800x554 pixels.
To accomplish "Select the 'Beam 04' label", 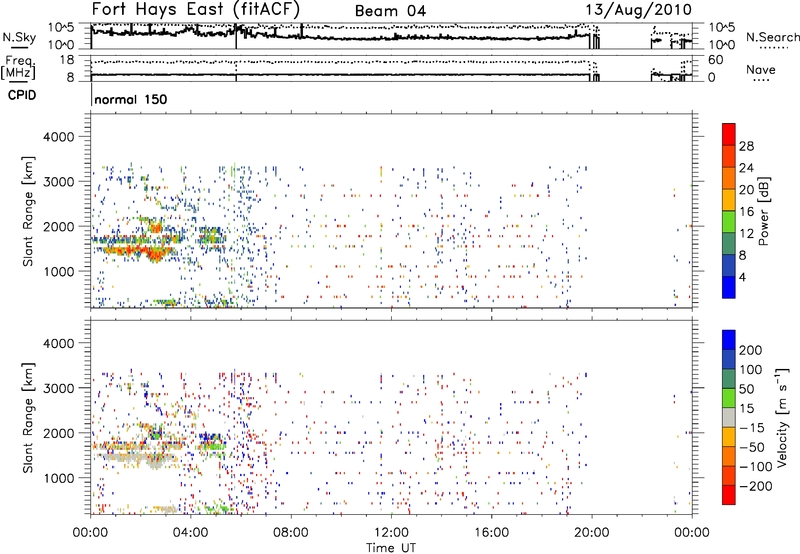I will click(390, 11).
